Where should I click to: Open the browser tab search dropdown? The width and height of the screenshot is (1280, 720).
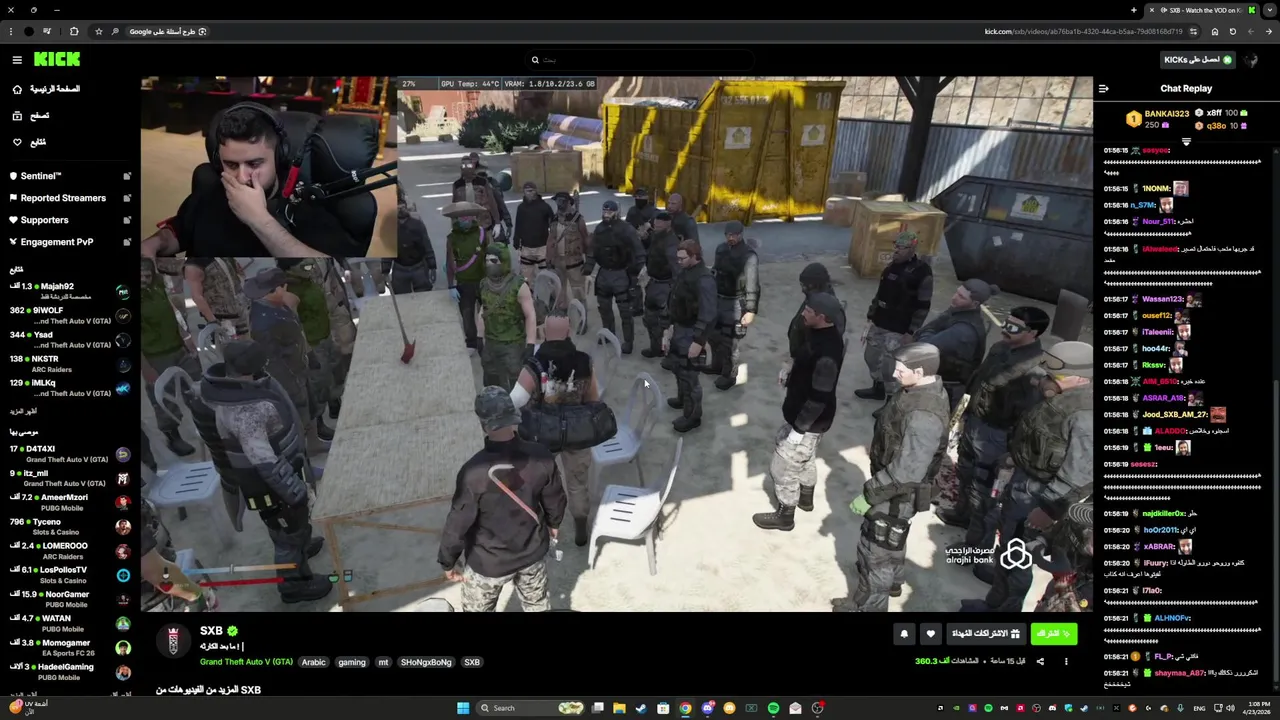pyautogui.click(x=1270, y=10)
